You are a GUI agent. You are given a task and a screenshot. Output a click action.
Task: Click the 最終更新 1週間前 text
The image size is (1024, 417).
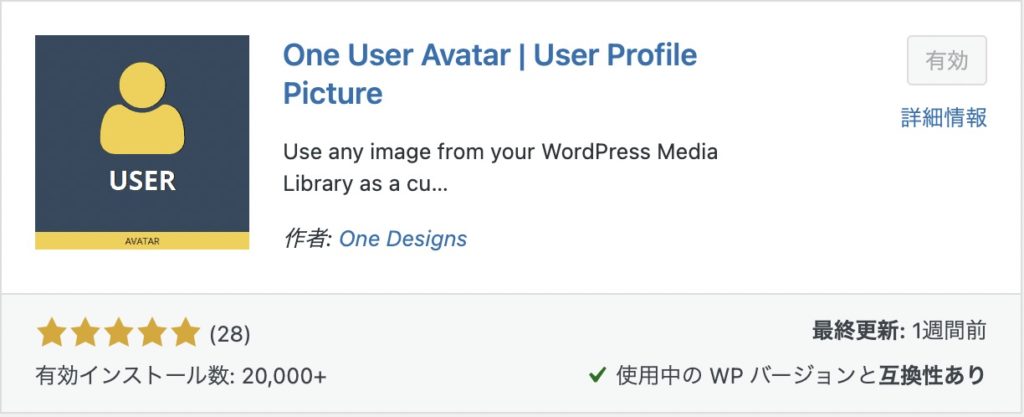(899, 333)
